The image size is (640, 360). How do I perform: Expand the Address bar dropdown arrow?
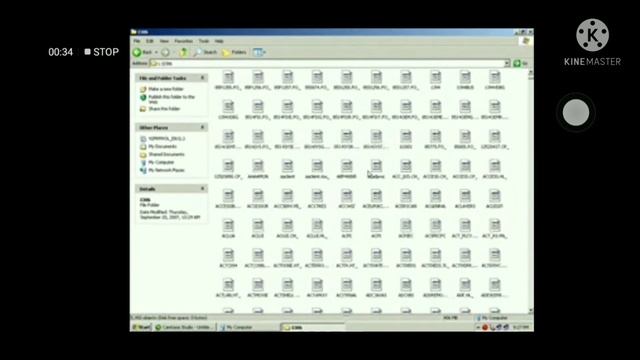(507, 63)
